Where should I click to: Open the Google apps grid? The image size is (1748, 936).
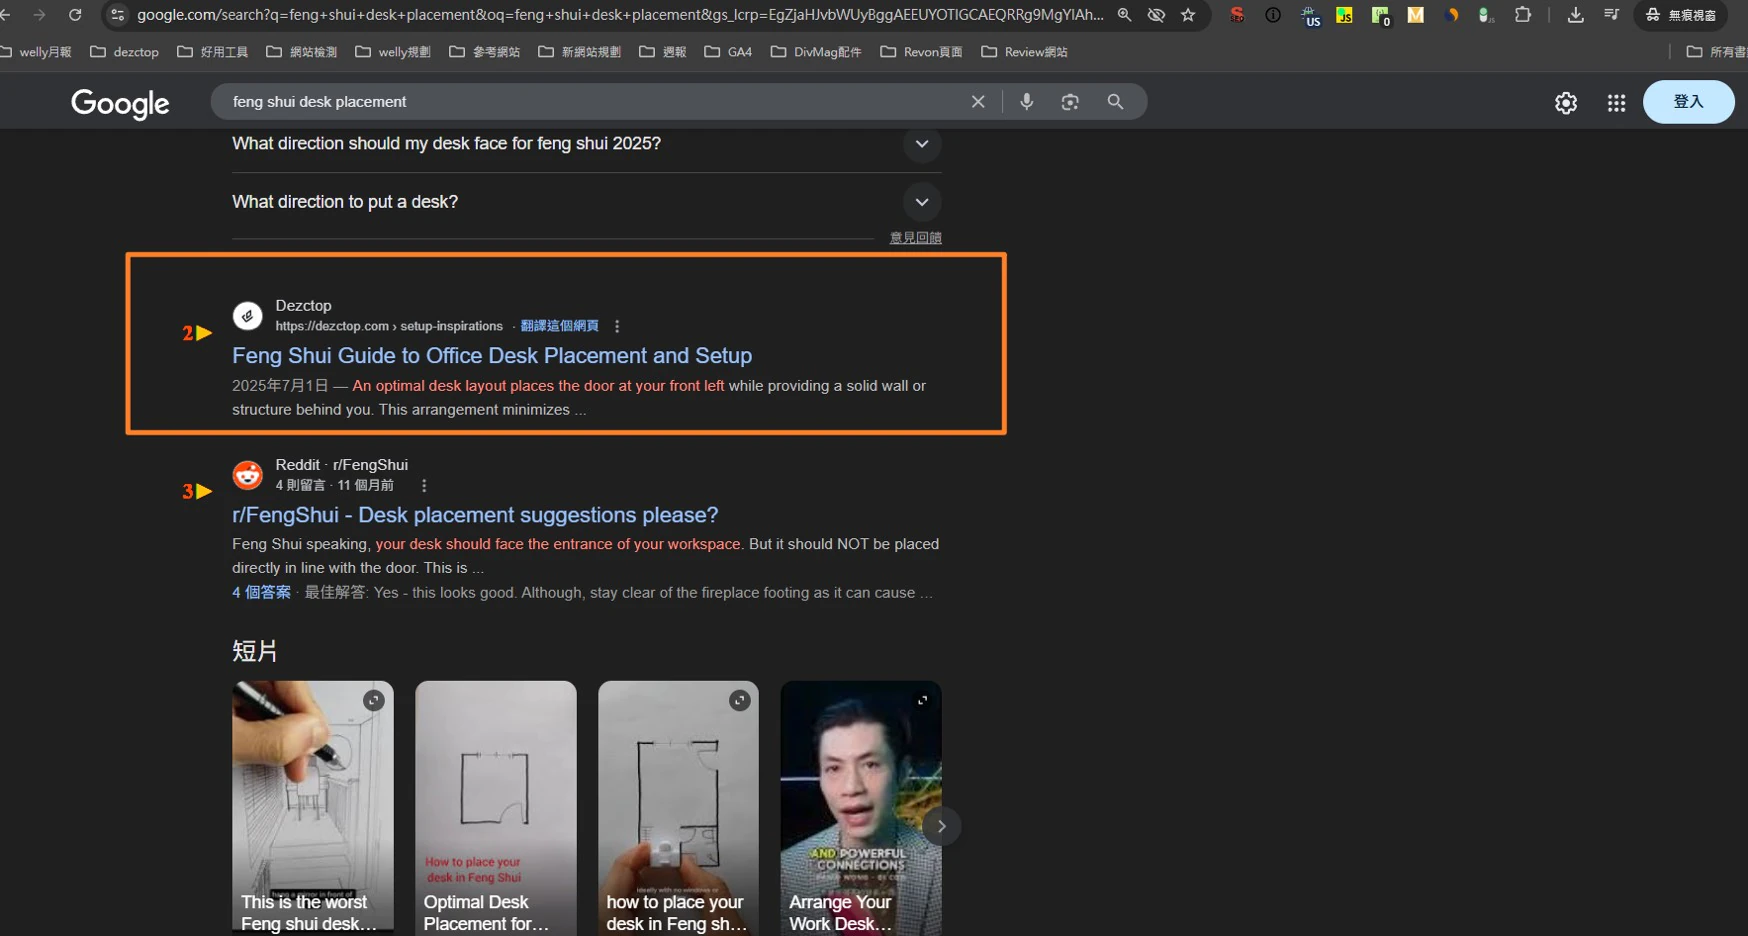[1616, 102]
